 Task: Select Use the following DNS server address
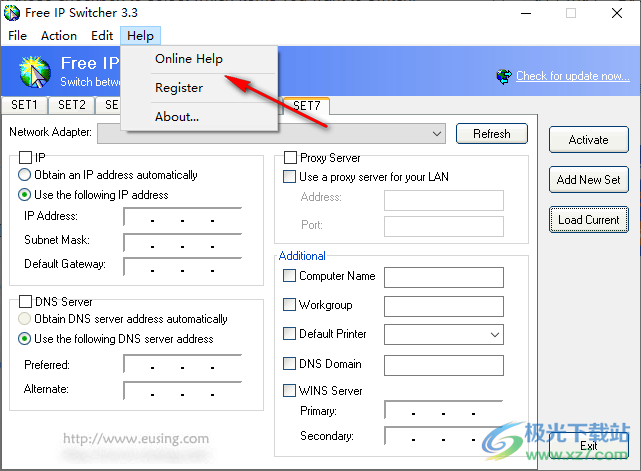25,339
